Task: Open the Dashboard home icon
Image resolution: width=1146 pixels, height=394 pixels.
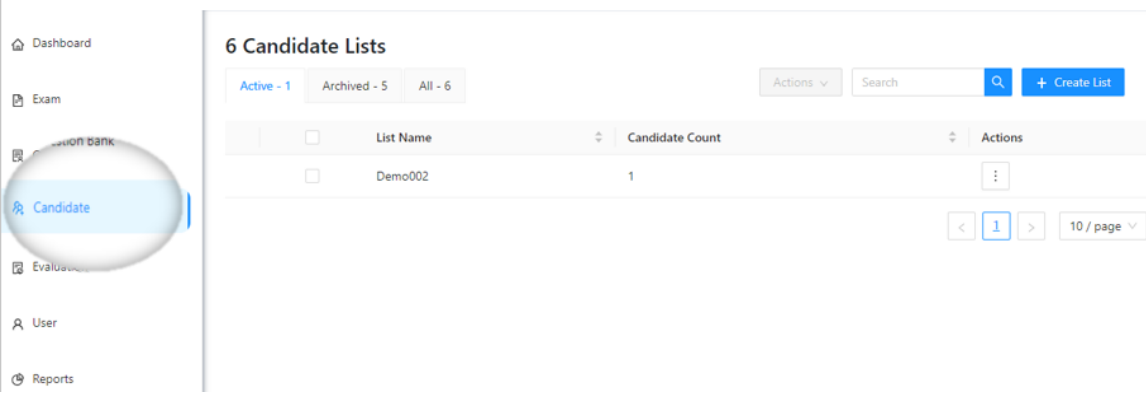Action: (x=18, y=45)
